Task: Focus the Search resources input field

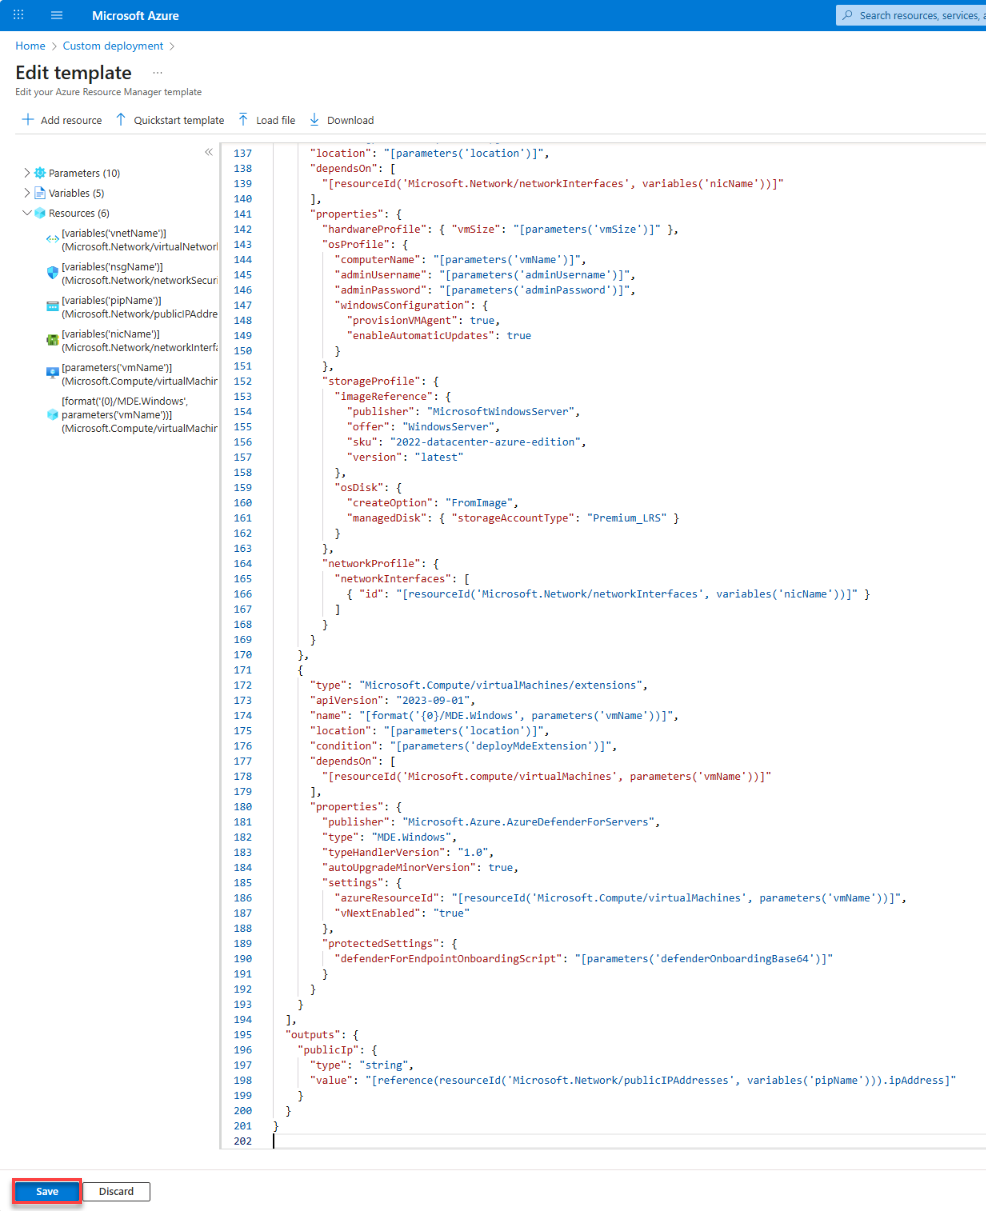Action: [x=911, y=15]
